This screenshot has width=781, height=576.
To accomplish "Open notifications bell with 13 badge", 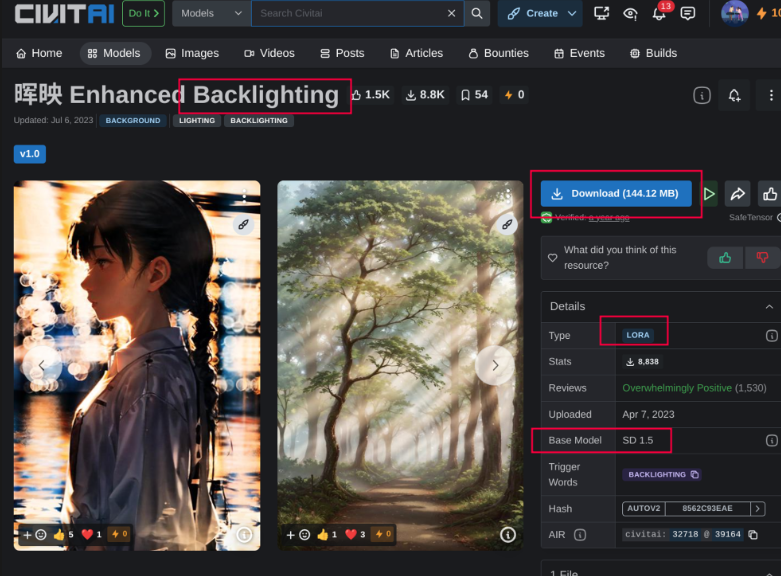I will click(659, 13).
